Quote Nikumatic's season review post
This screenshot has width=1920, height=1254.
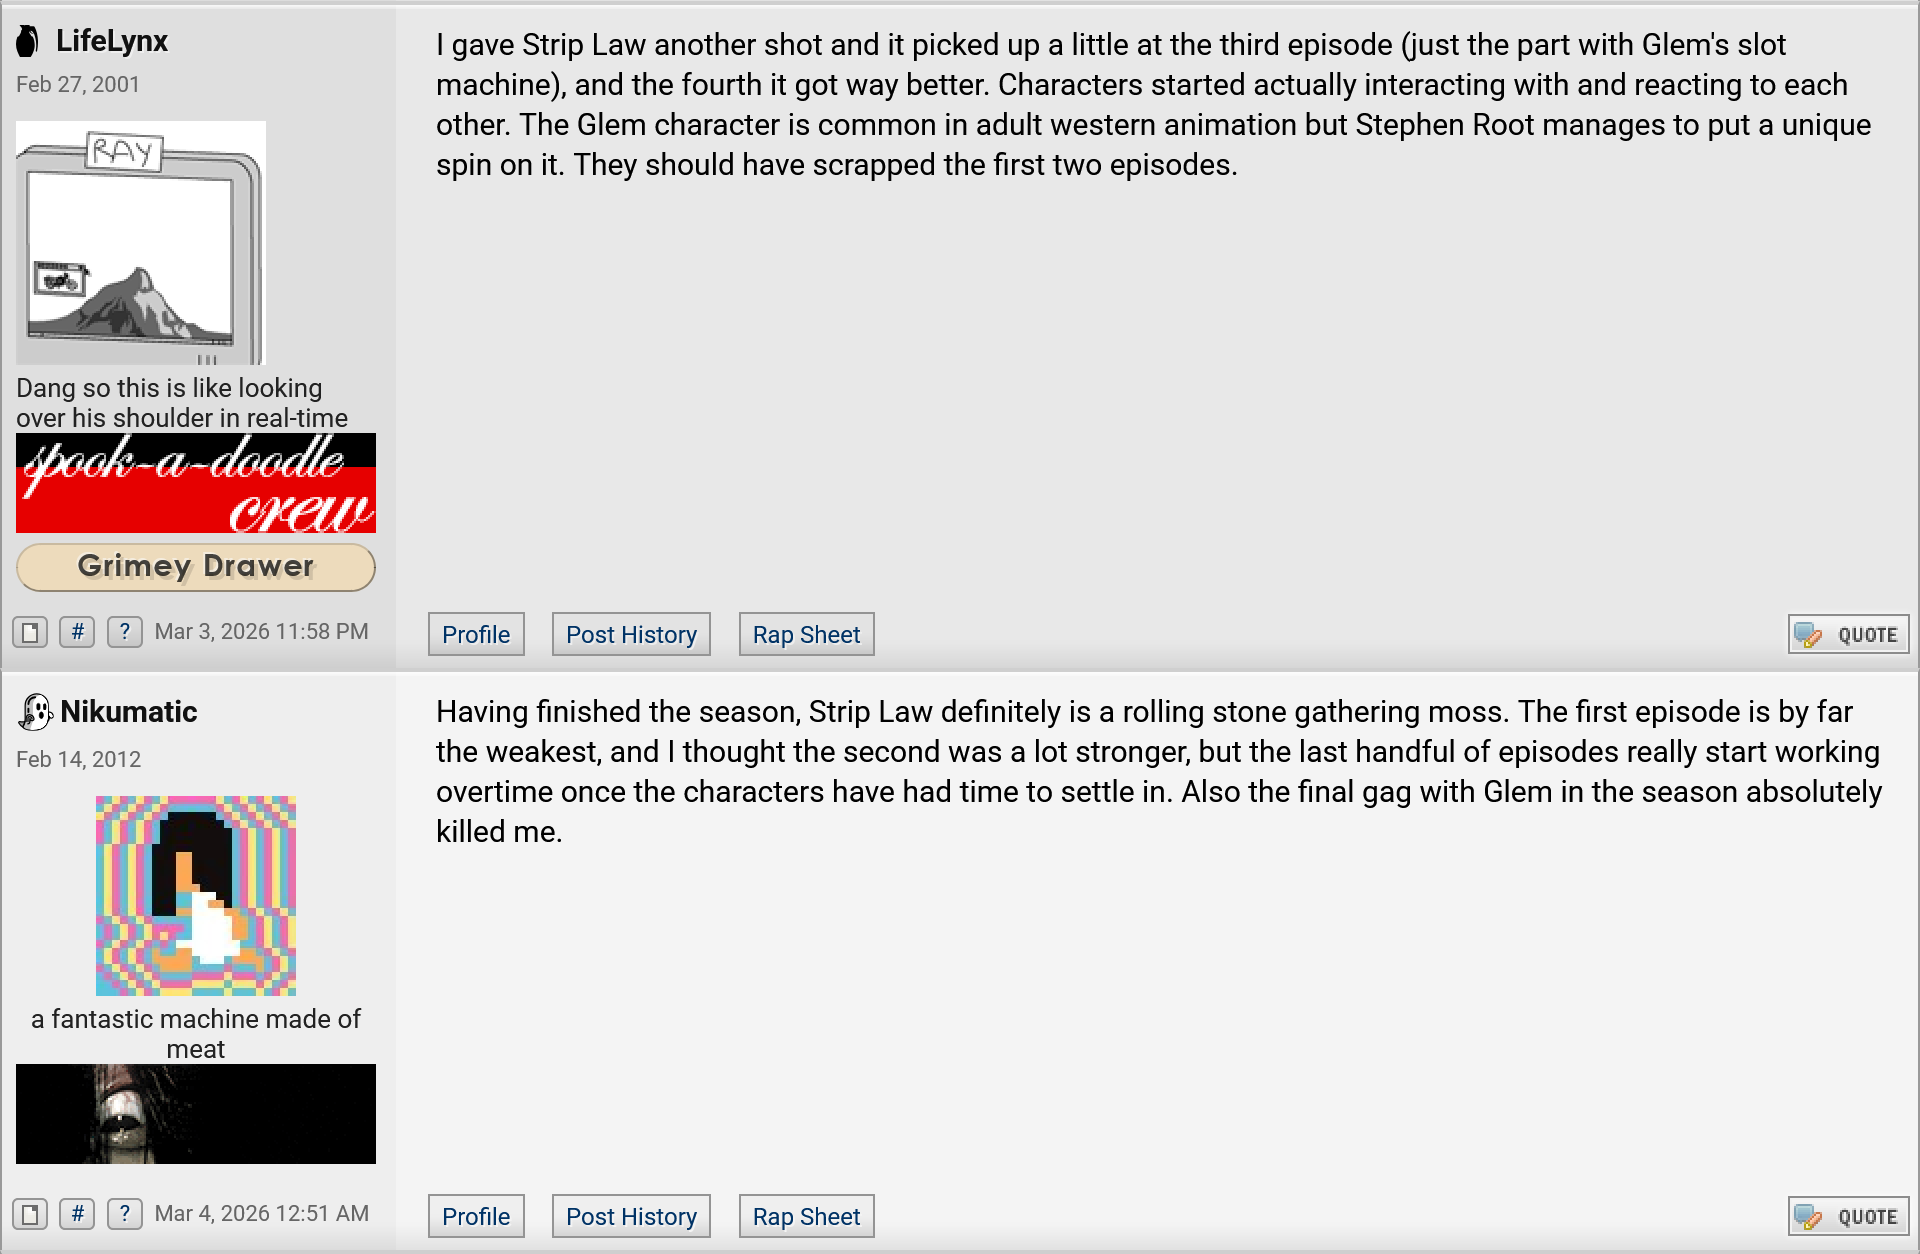(1848, 1217)
